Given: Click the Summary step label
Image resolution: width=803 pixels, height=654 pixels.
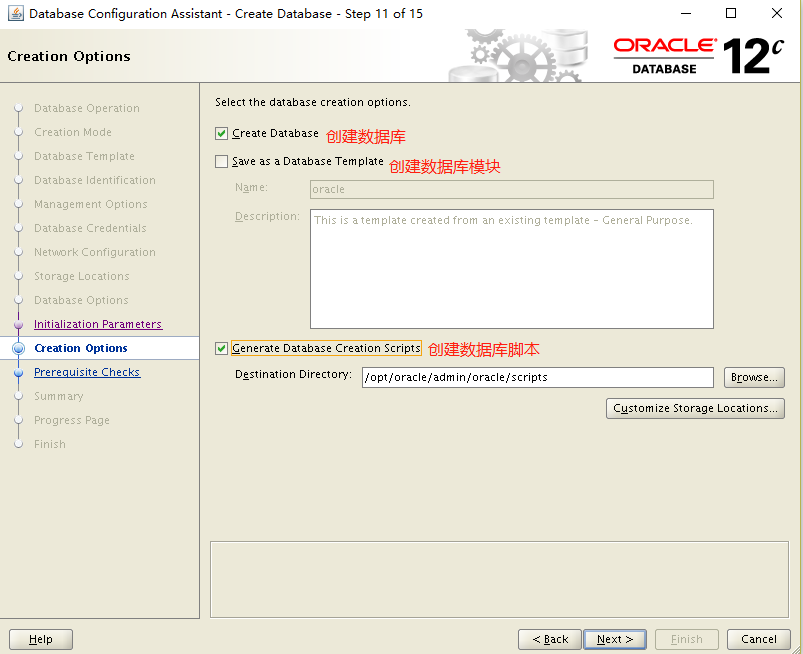Looking at the screenshot, I should click(58, 396).
